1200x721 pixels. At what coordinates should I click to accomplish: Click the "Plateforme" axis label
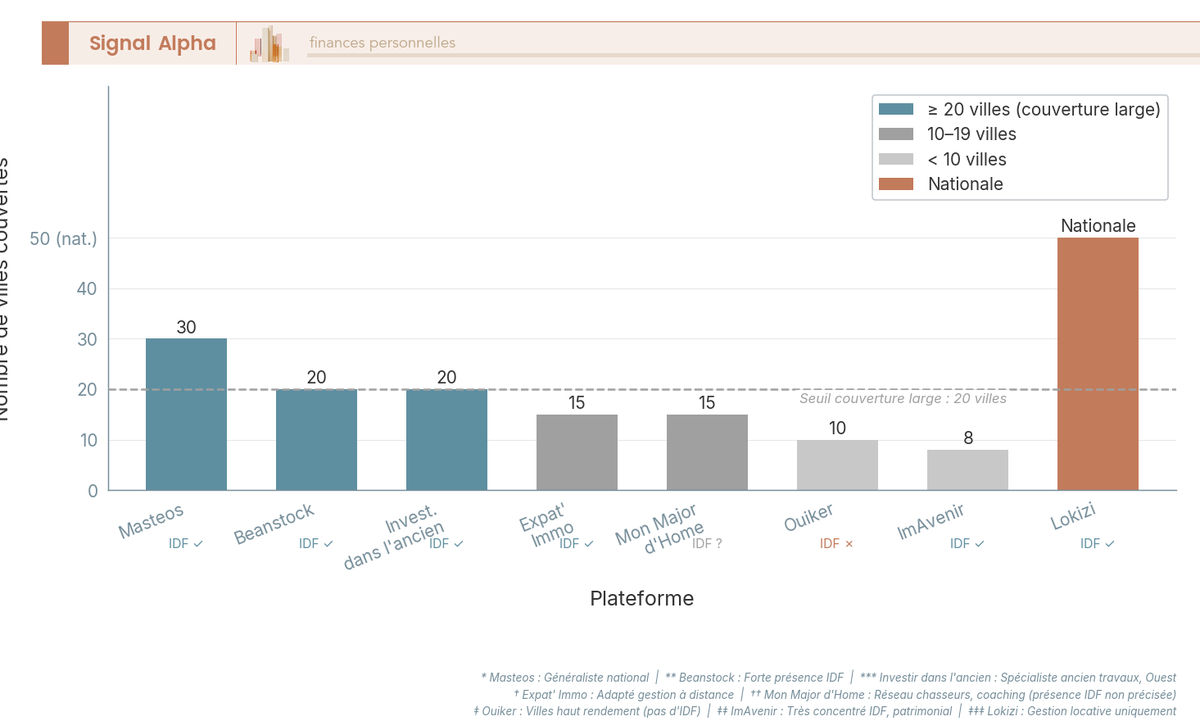[x=642, y=598]
